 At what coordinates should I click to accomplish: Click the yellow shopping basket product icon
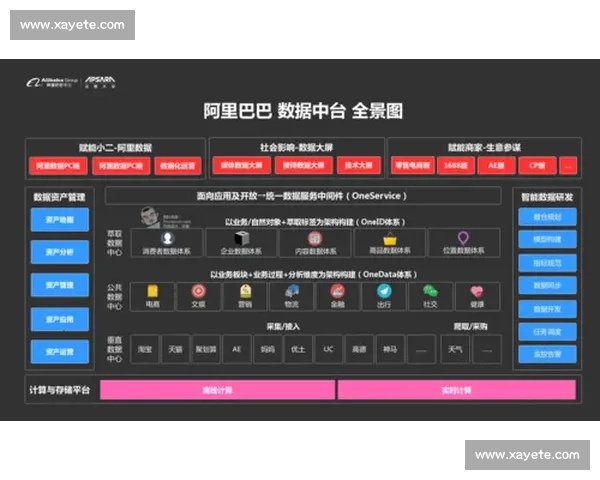click(390, 239)
